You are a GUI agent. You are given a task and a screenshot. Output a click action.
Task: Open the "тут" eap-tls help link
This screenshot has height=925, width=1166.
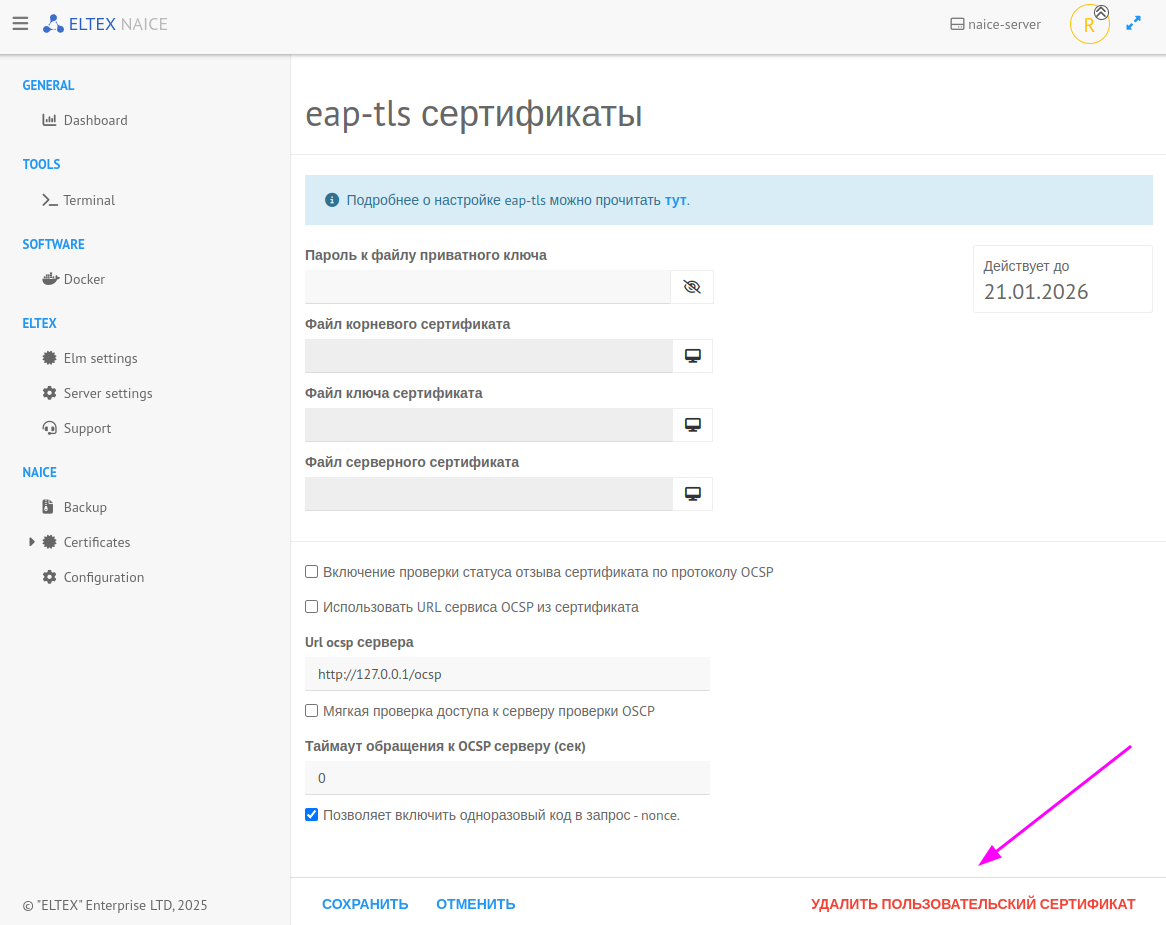(x=676, y=200)
